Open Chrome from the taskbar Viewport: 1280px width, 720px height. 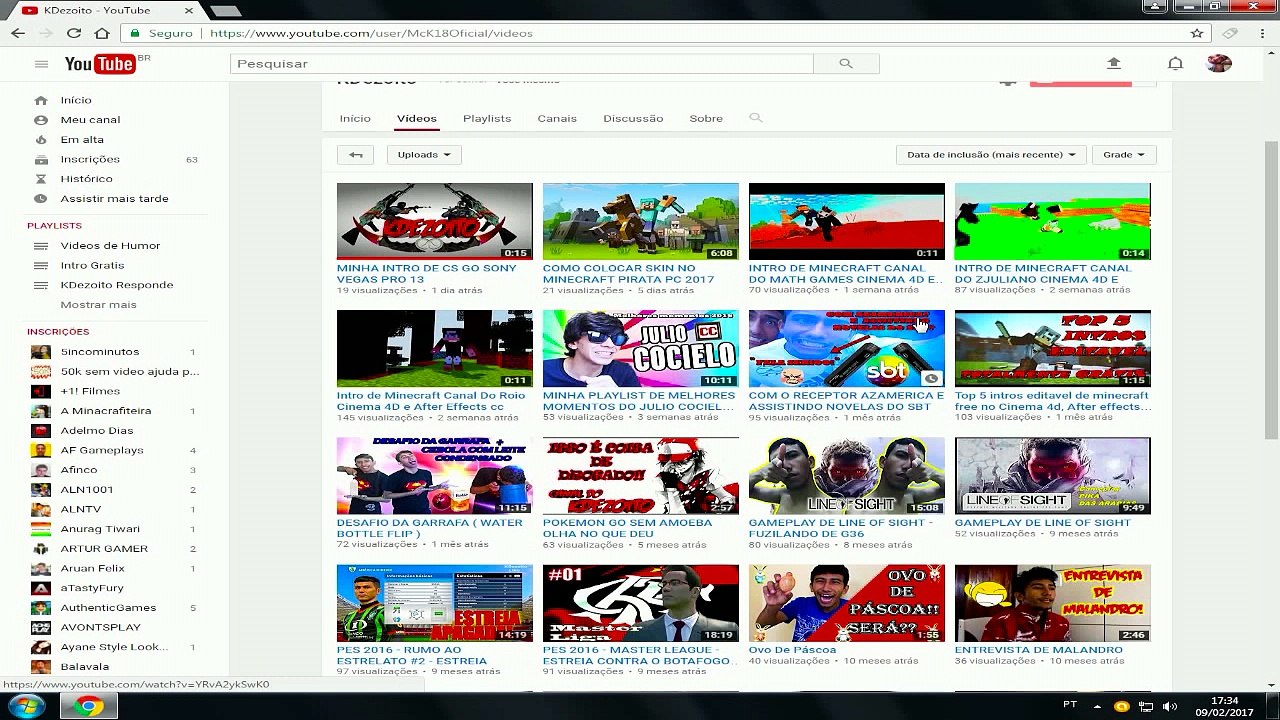[x=89, y=707]
